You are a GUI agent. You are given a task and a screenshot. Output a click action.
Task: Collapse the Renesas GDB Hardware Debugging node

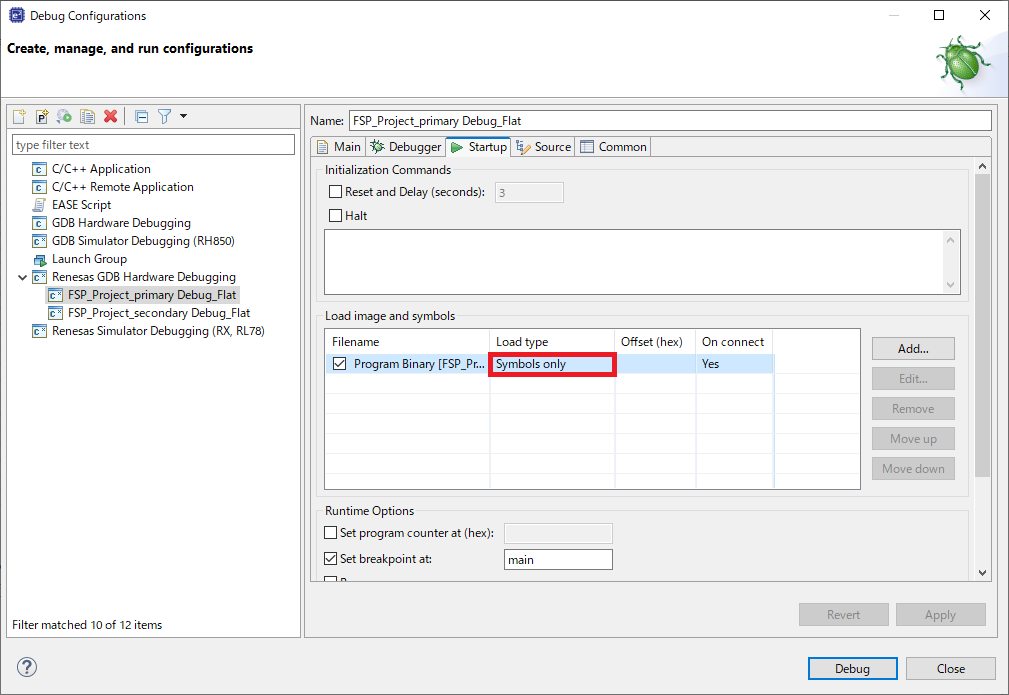22,277
